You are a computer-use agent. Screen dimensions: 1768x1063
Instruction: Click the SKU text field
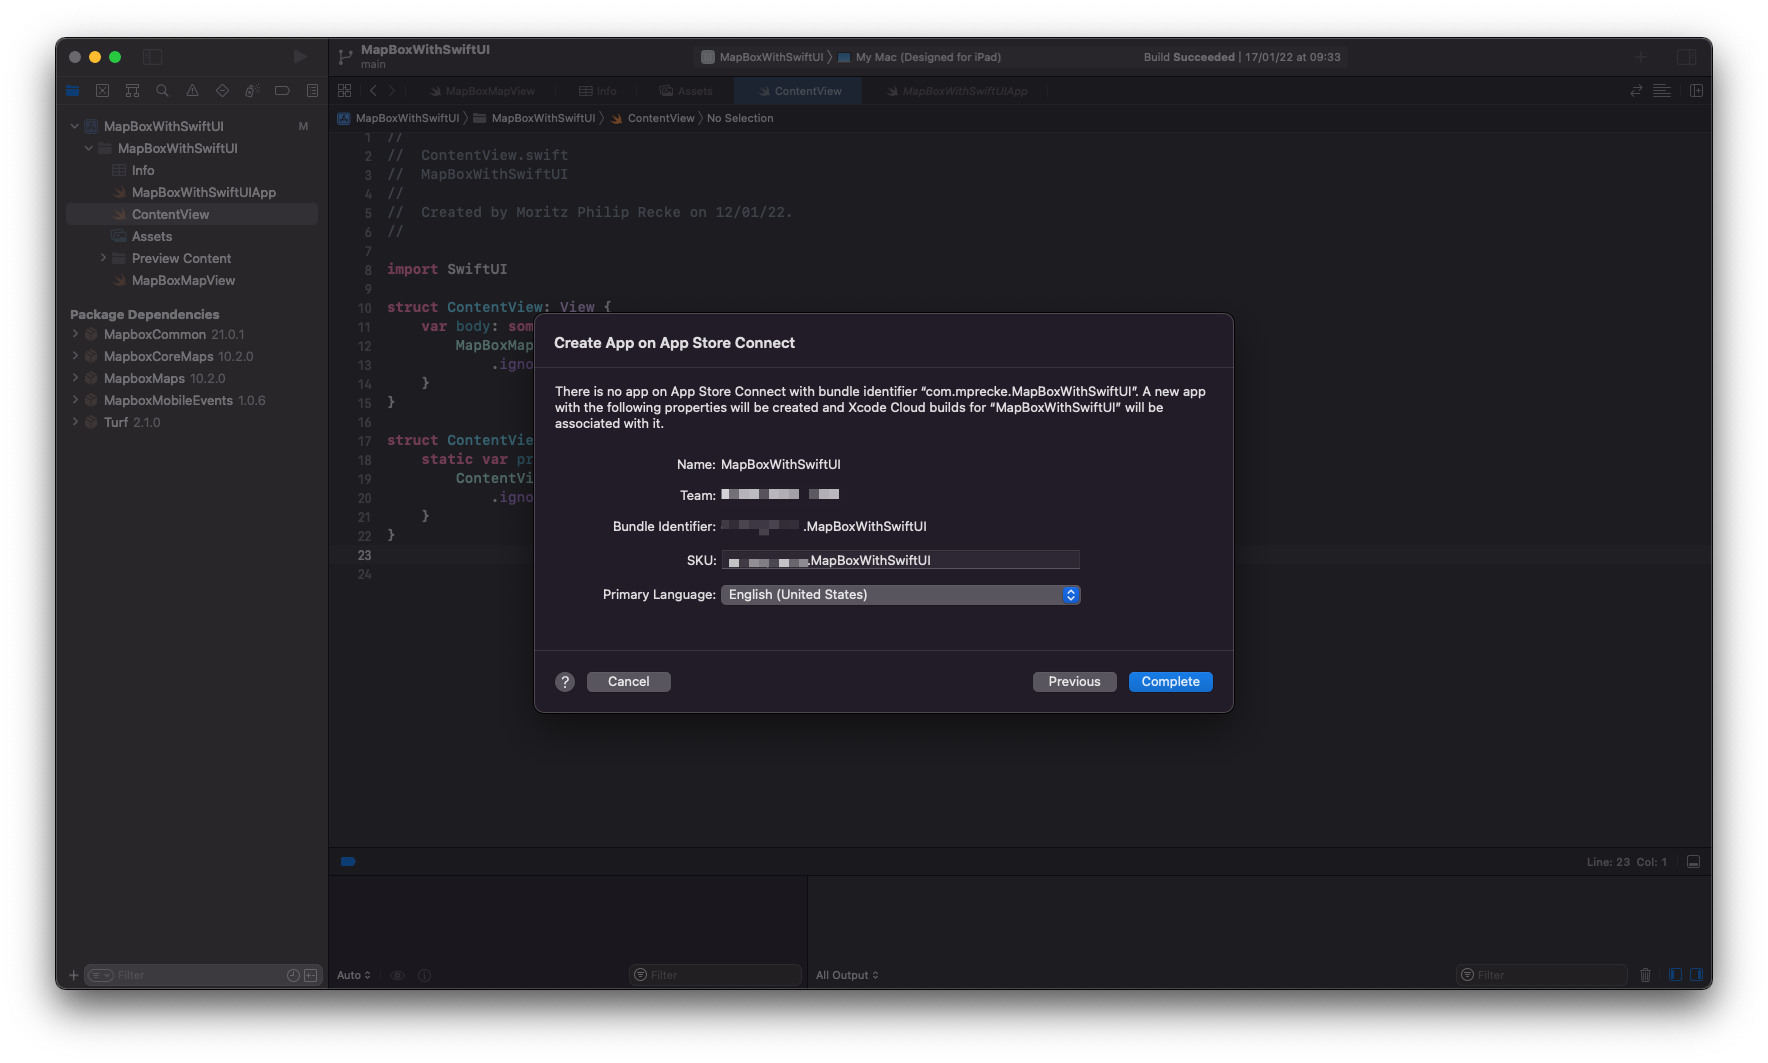coord(901,560)
